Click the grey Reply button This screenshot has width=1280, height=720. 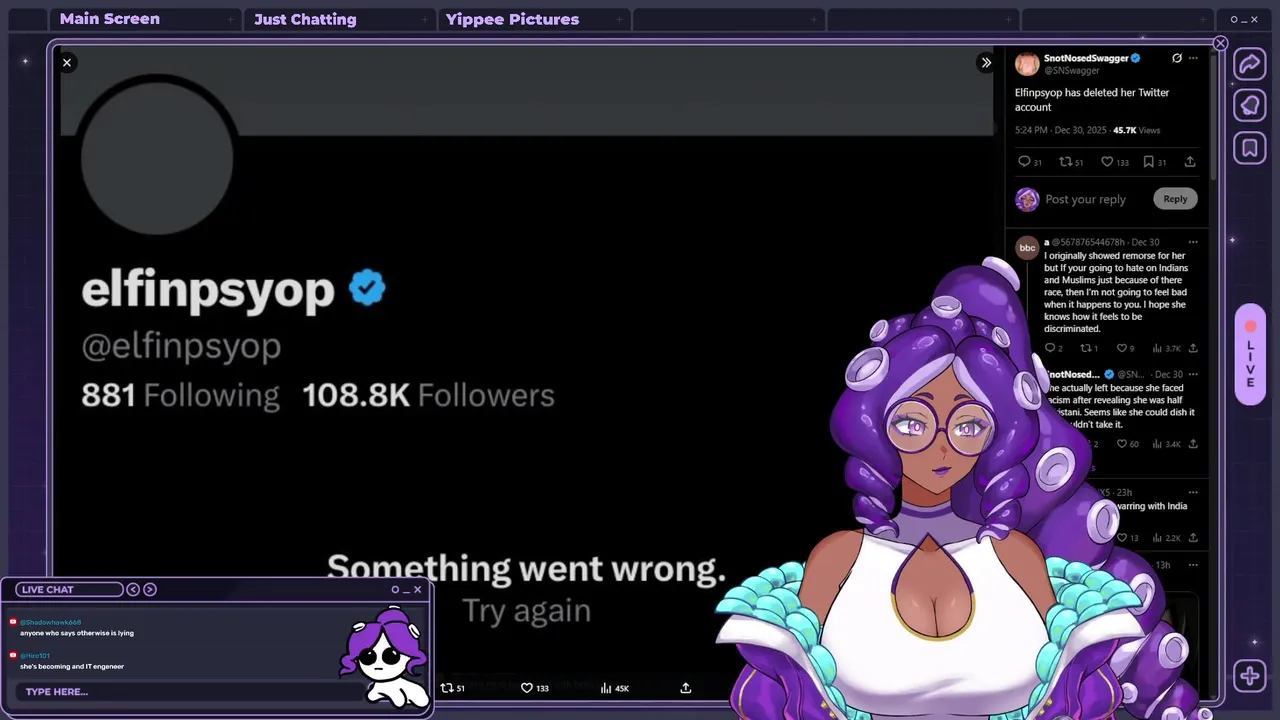point(1175,199)
